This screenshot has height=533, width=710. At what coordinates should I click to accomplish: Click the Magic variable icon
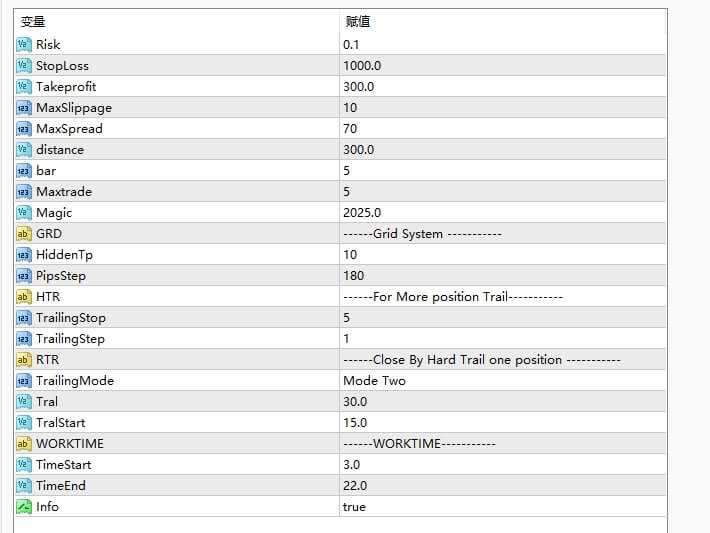tap(24, 213)
